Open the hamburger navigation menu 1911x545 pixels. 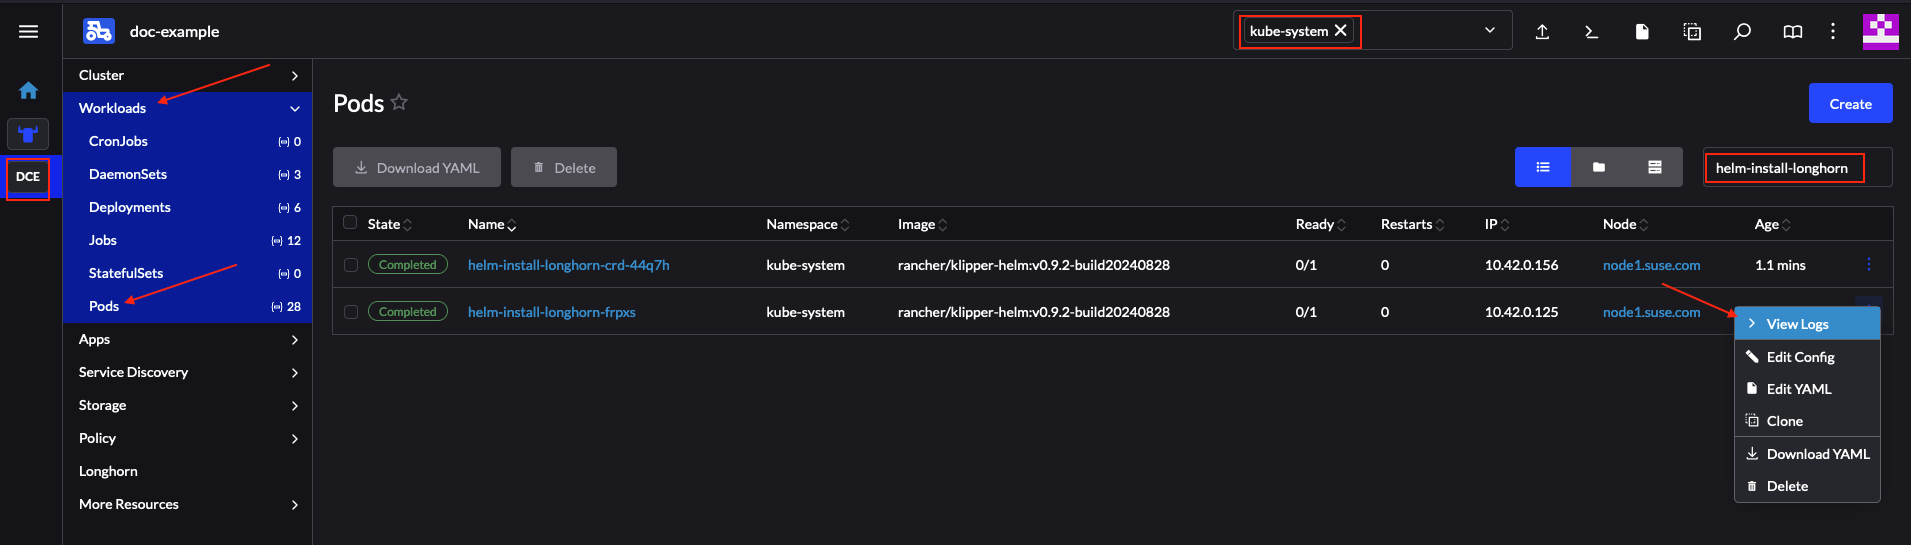(29, 31)
